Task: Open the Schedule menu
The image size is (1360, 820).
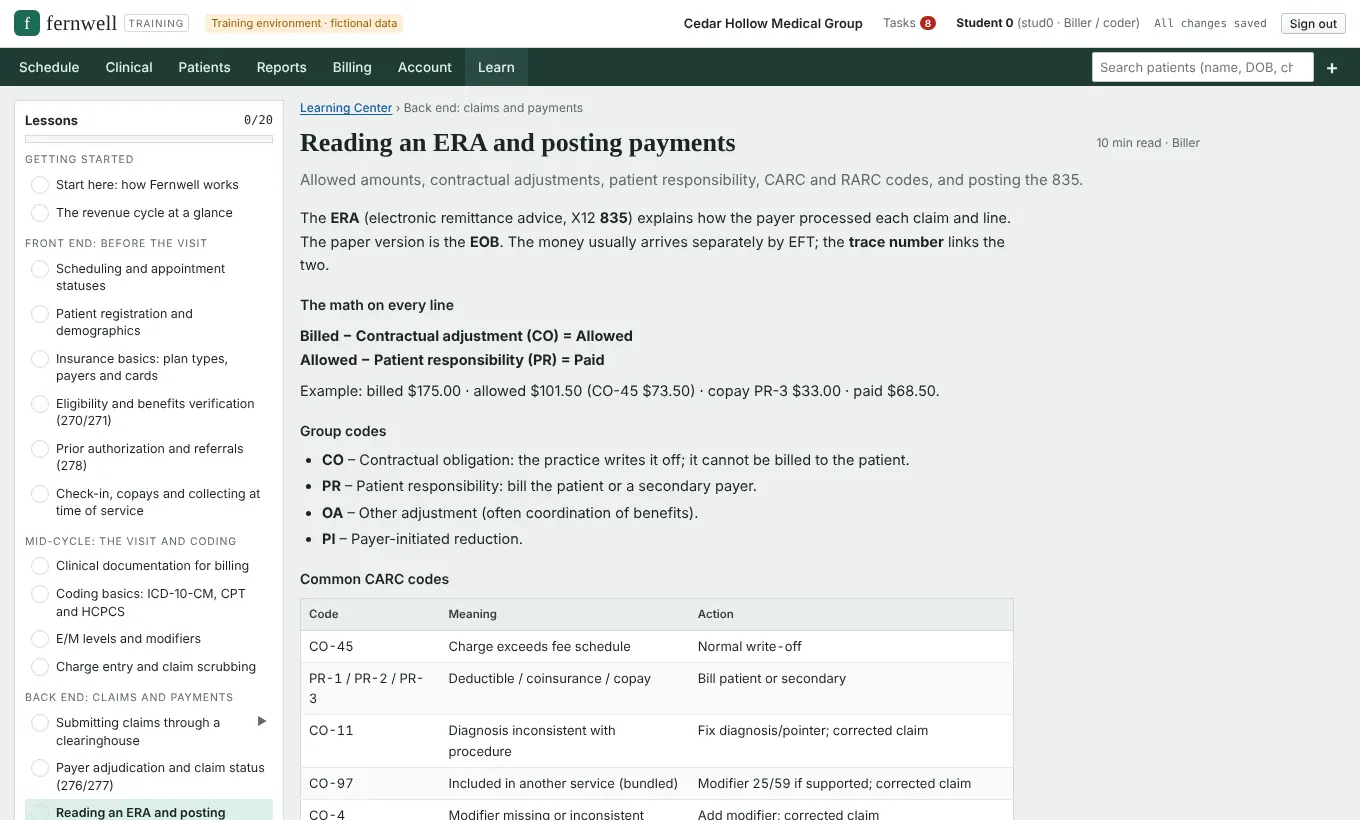Action: (x=49, y=67)
